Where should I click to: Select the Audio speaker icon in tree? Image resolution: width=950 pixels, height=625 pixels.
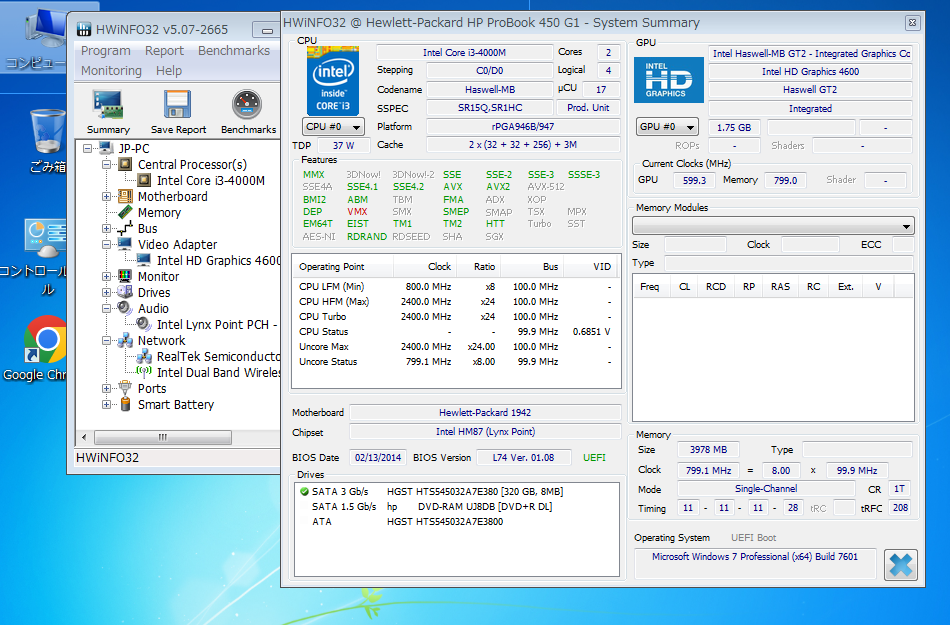[125, 308]
